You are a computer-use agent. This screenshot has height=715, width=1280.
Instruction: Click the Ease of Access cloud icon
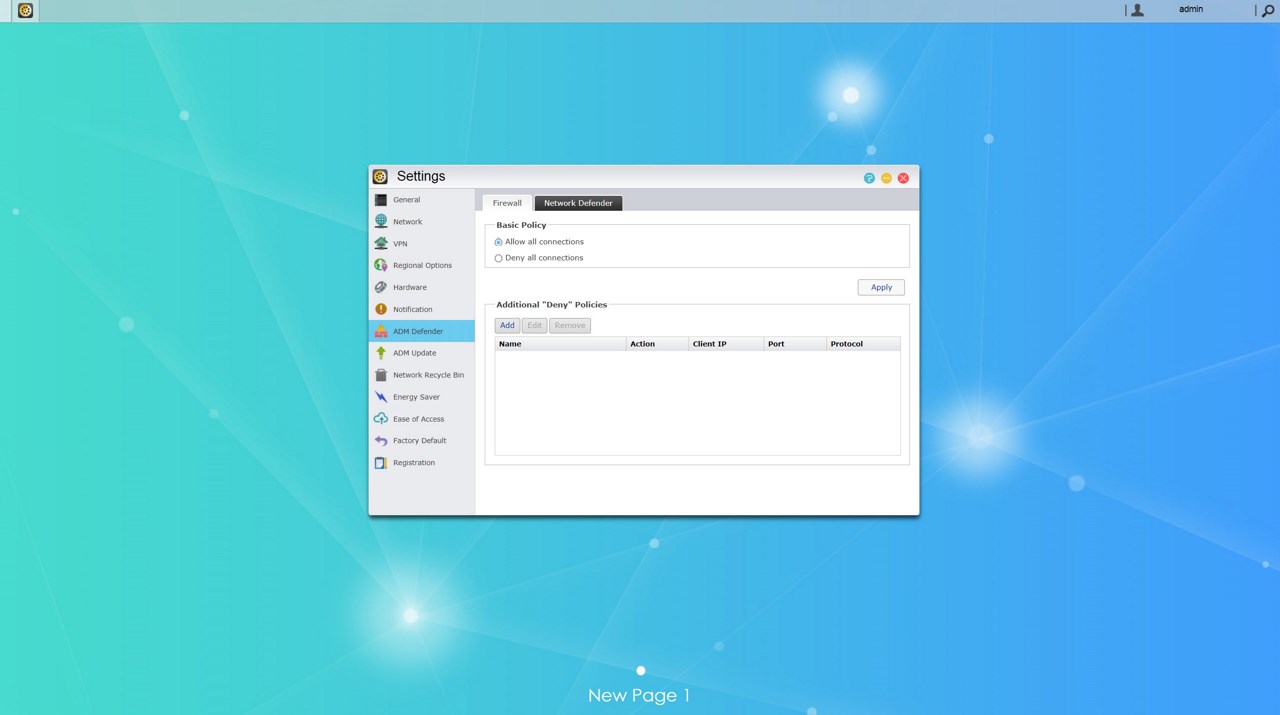380,419
